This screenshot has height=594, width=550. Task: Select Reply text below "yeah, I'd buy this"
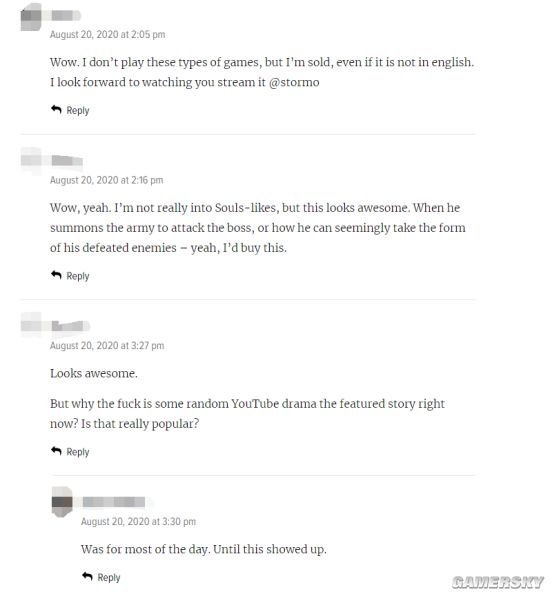(78, 276)
